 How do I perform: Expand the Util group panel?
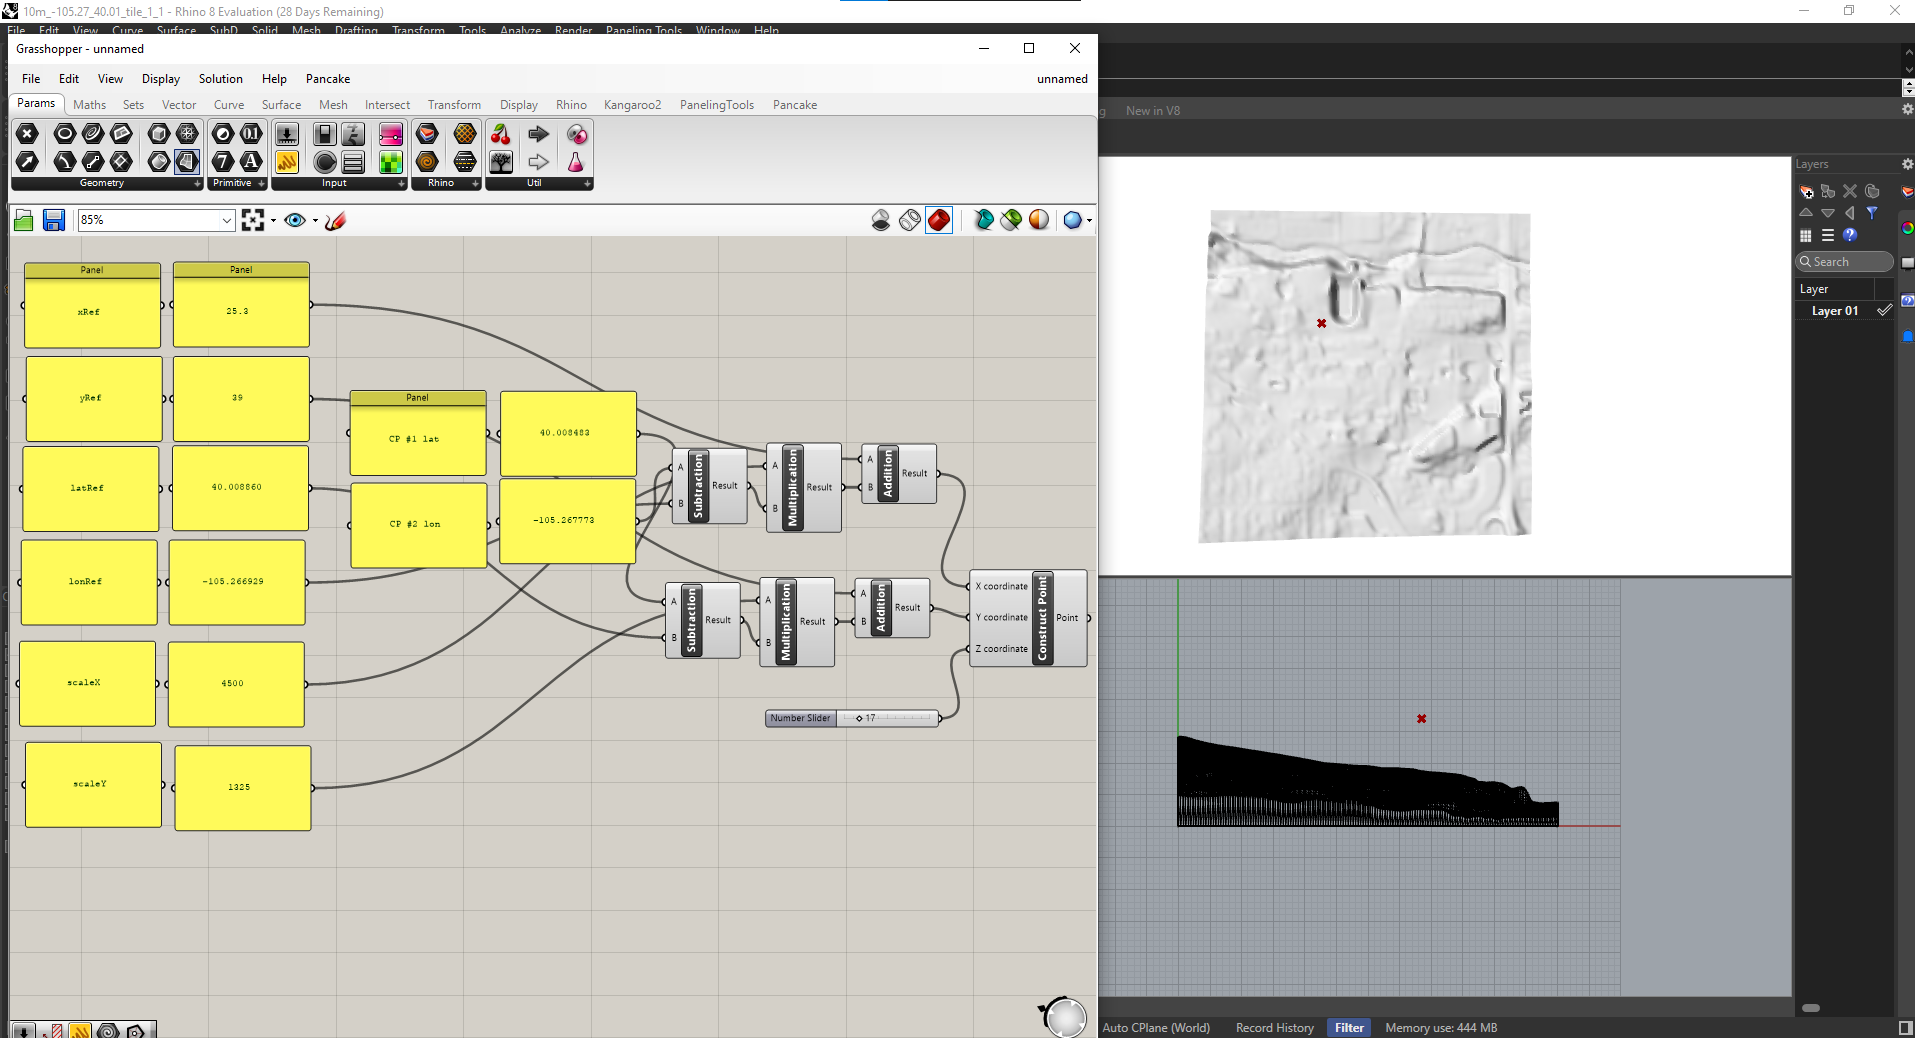[588, 184]
